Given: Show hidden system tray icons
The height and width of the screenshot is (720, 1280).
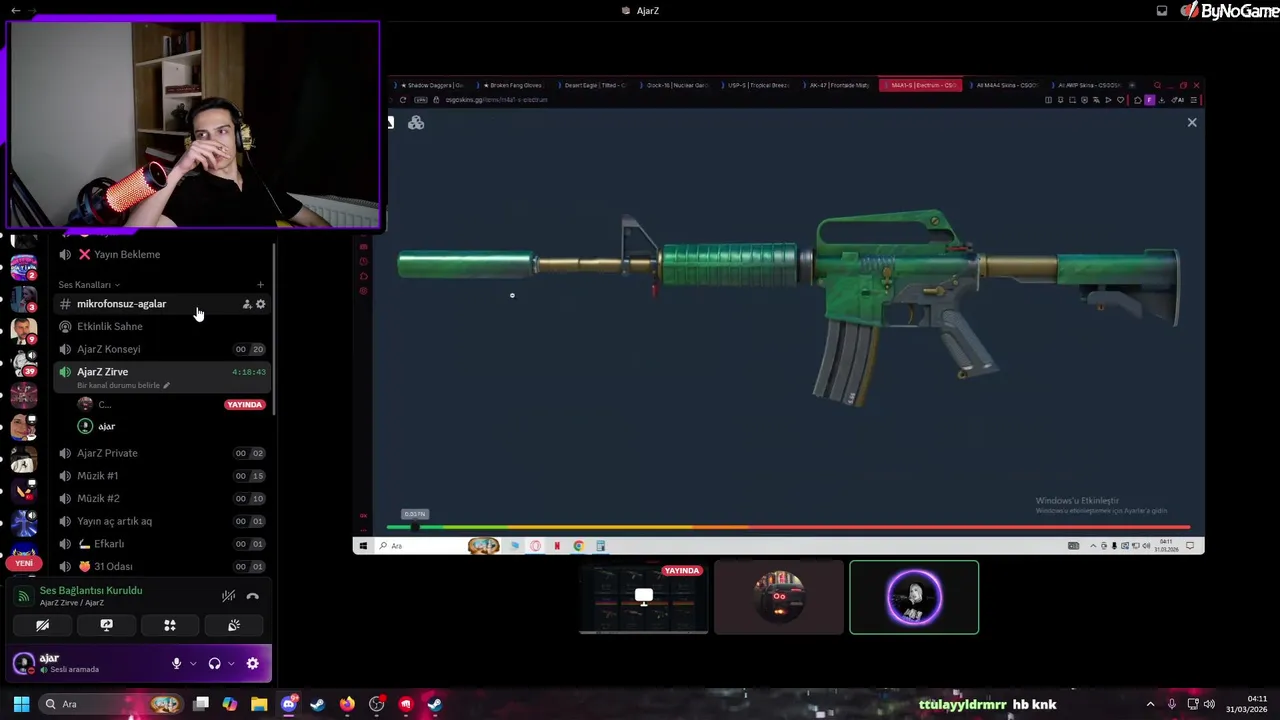Looking at the screenshot, I should pos(1150,704).
